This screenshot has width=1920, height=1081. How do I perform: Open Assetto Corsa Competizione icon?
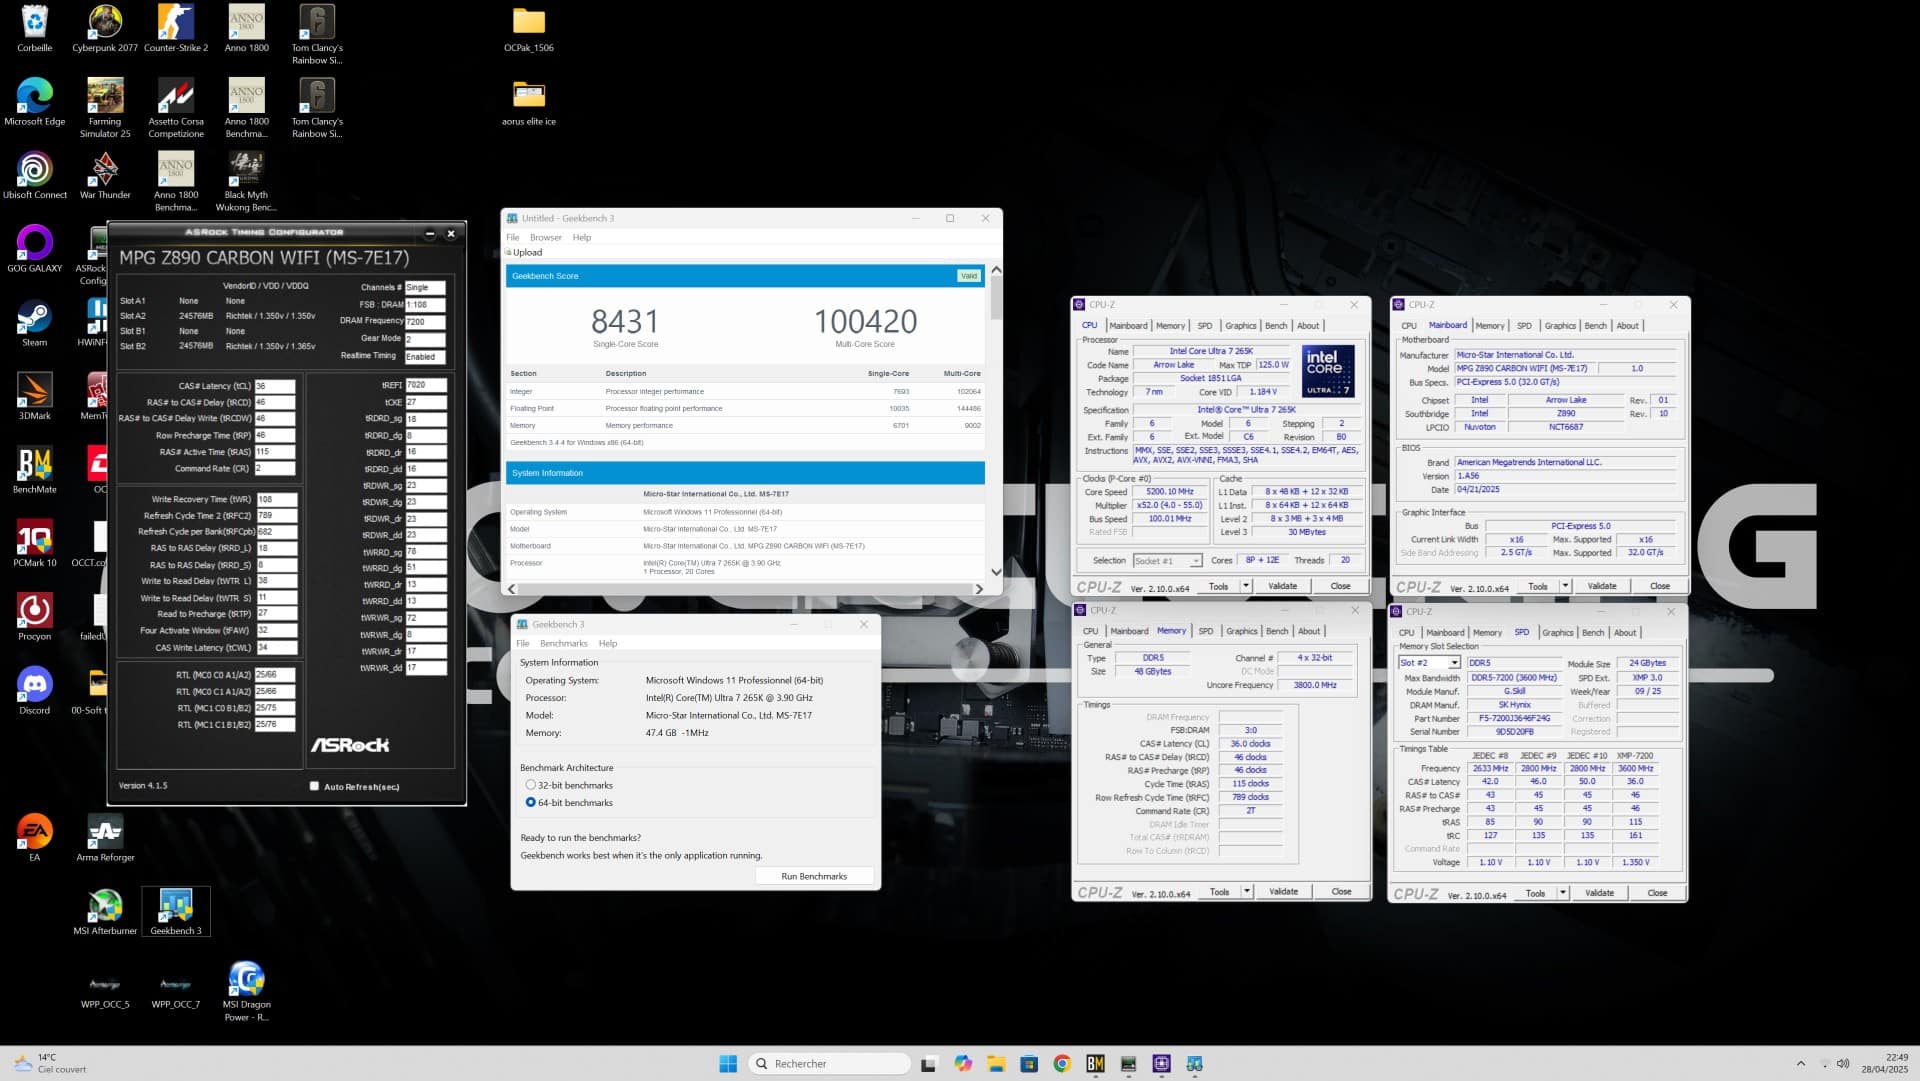pyautogui.click(x=176, y=108)
